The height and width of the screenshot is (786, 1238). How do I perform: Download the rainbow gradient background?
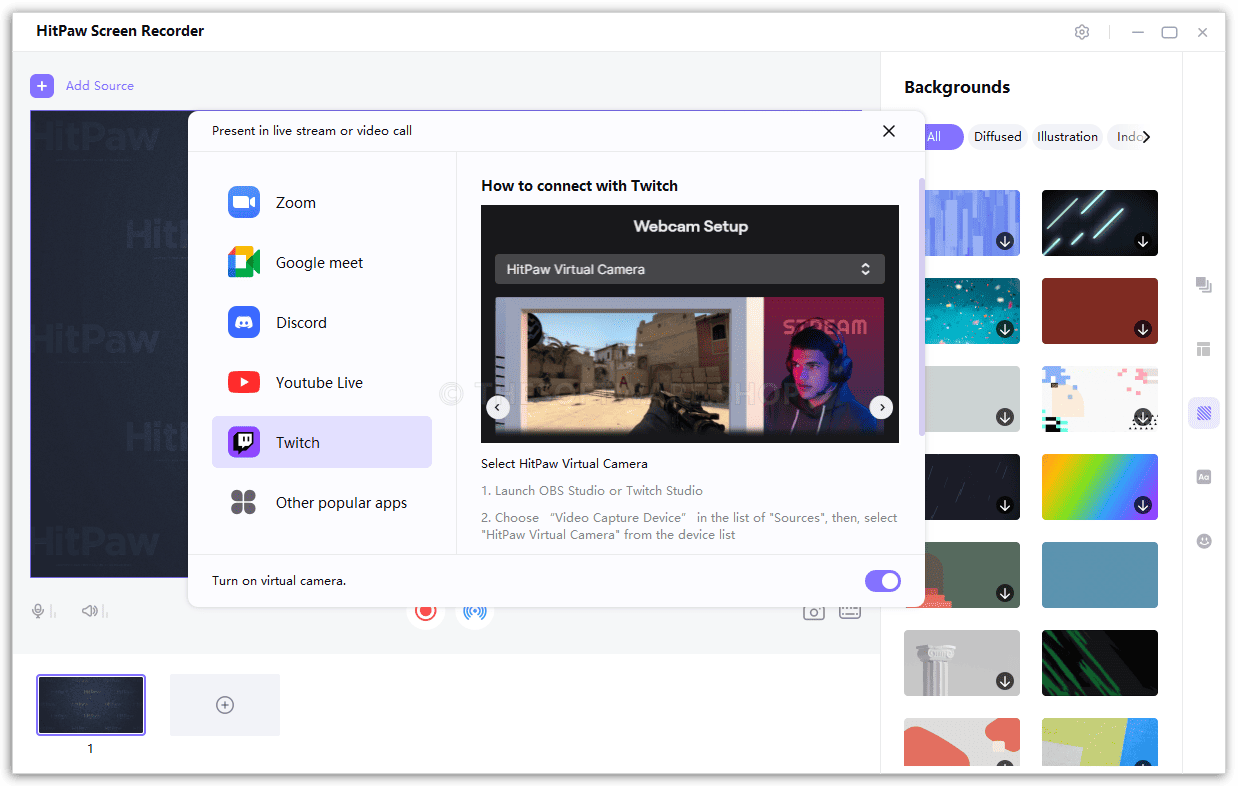[1143, 505]
